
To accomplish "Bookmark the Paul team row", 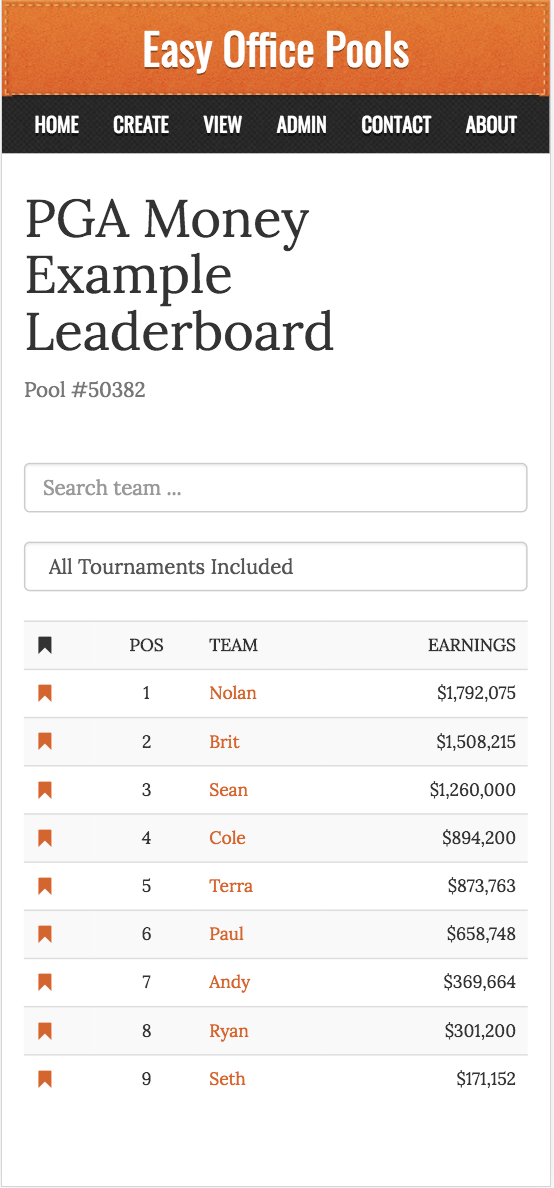I will (x=45, y=934).
